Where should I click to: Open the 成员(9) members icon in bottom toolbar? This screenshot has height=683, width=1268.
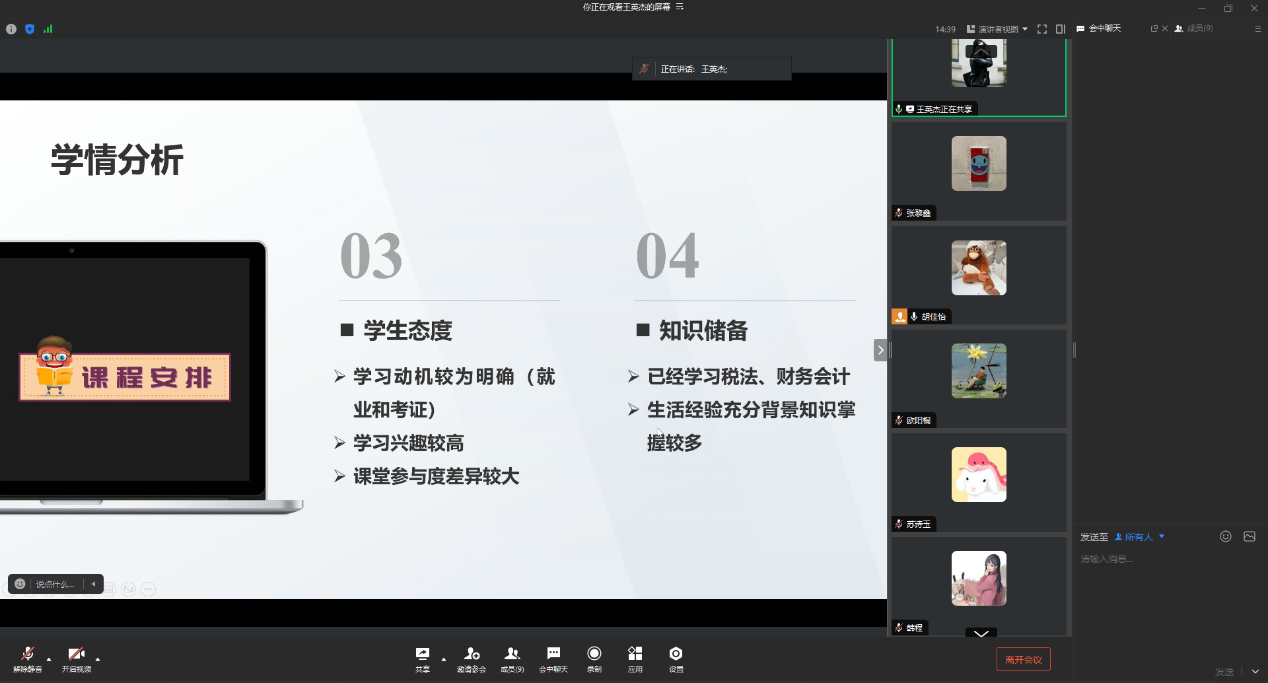(512, 657)
